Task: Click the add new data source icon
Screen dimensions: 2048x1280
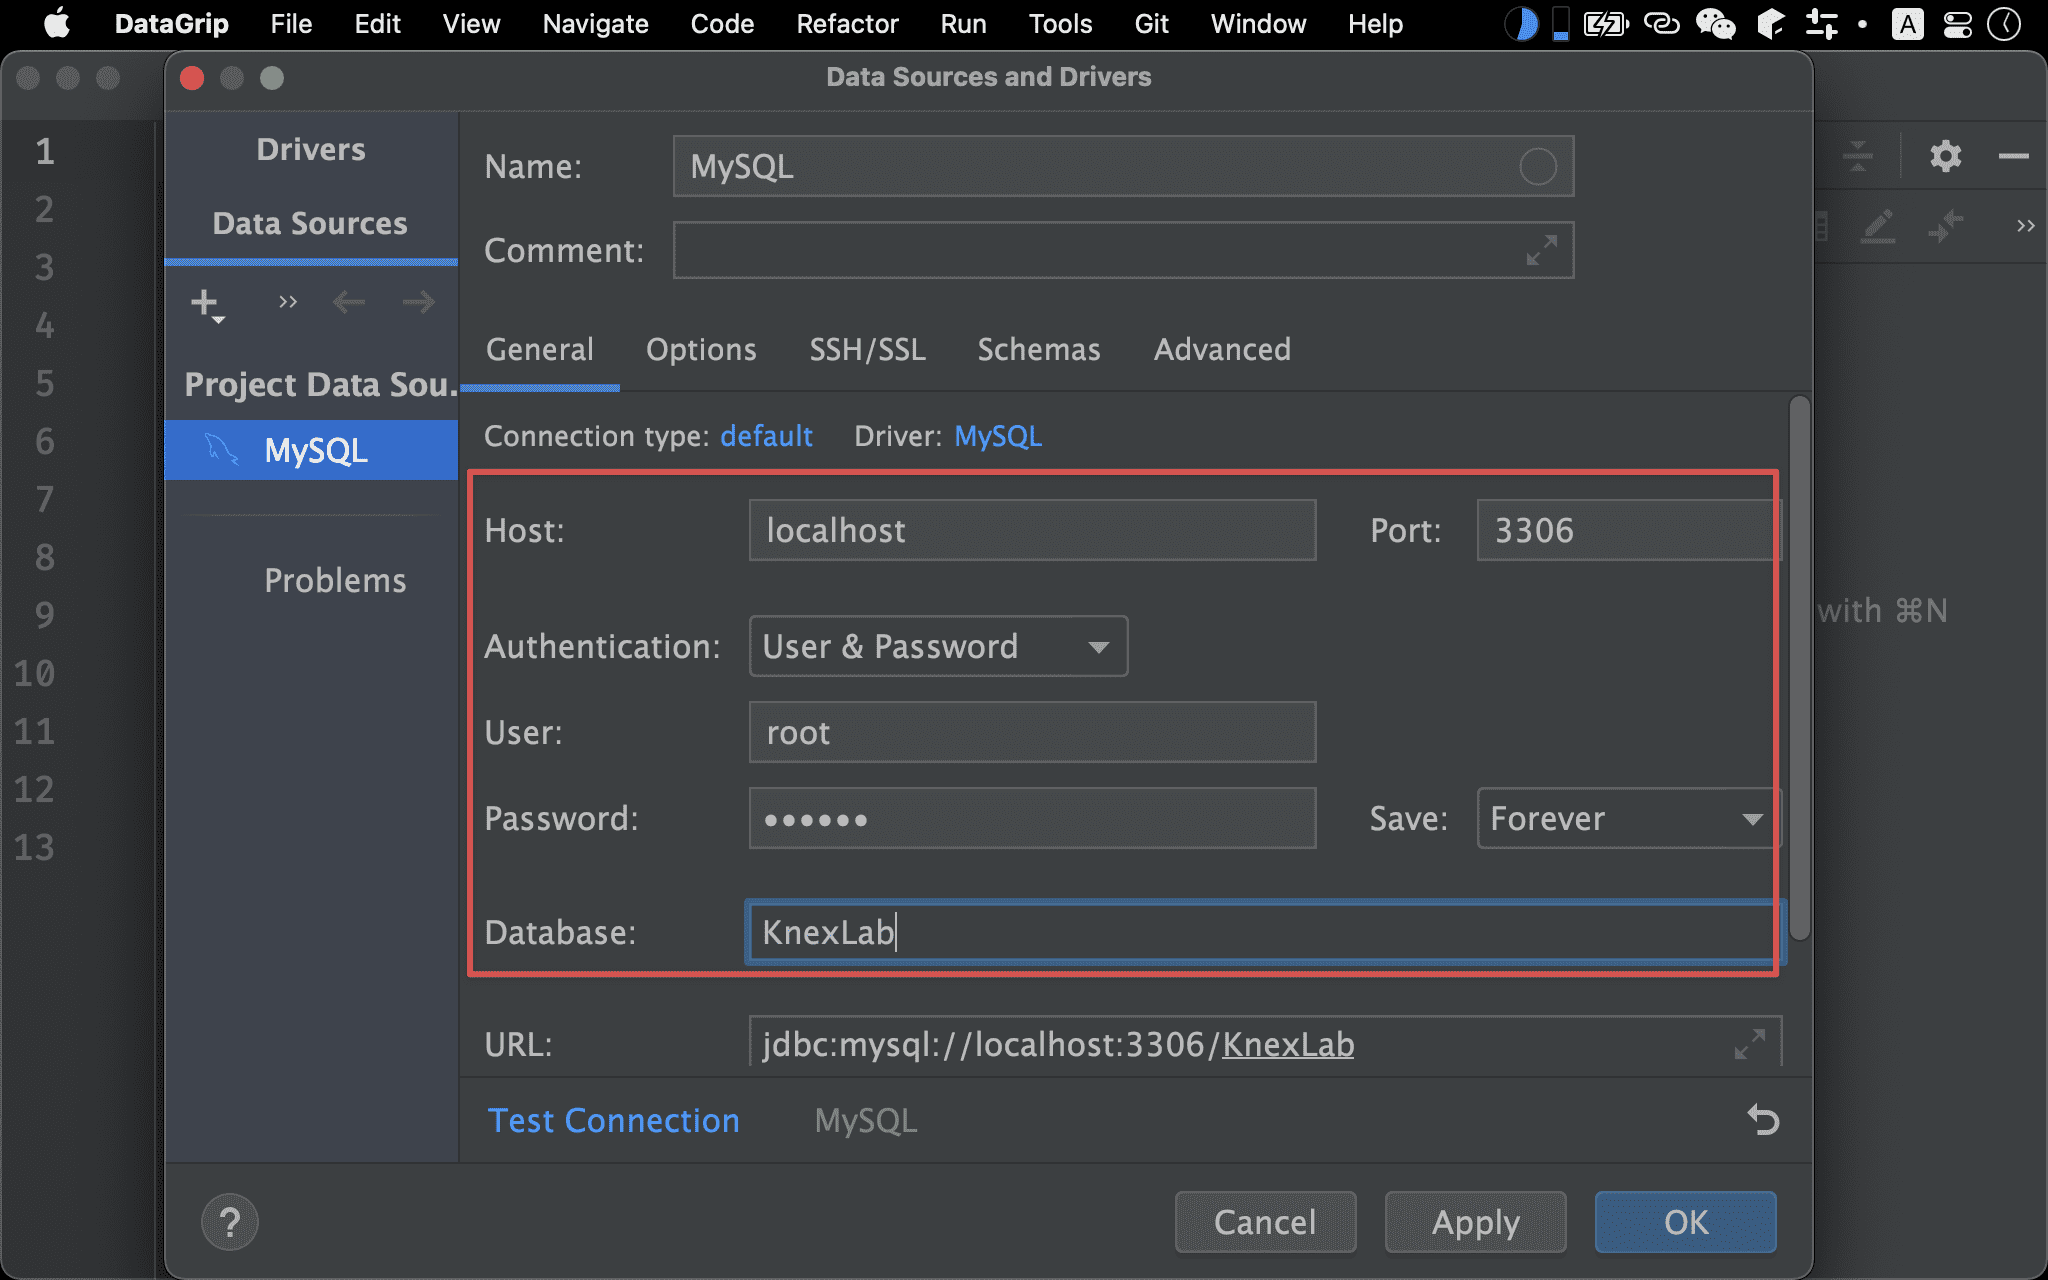Action: pyautogui.click(x=206, y=304)
